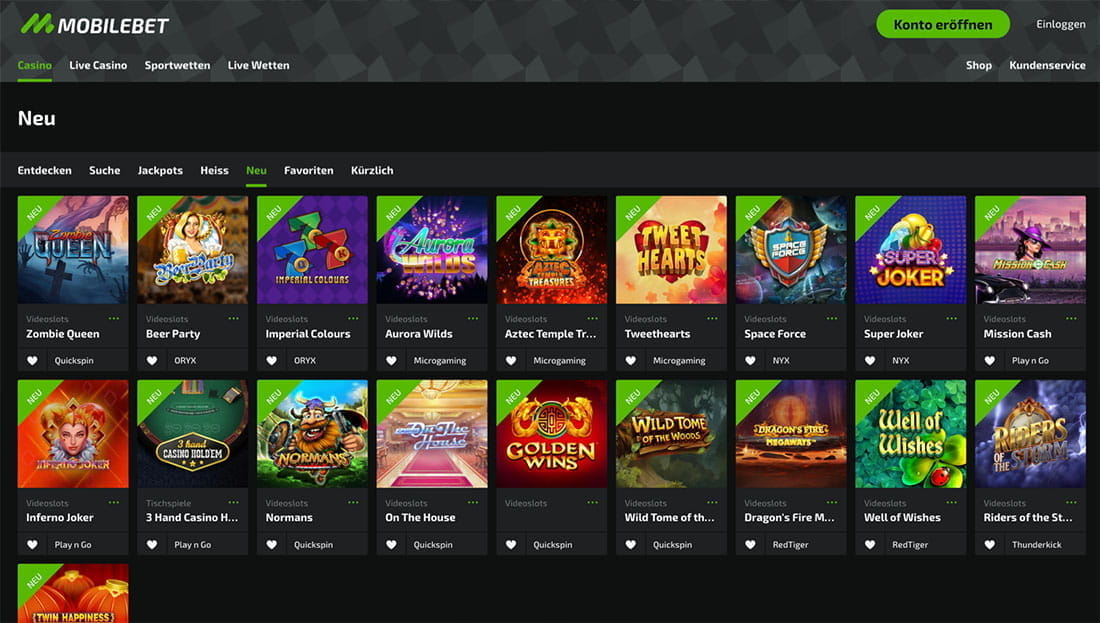Favorite Aztec Temple Treasures with heart icon
Screen dimensions: 1100x623
511,361
